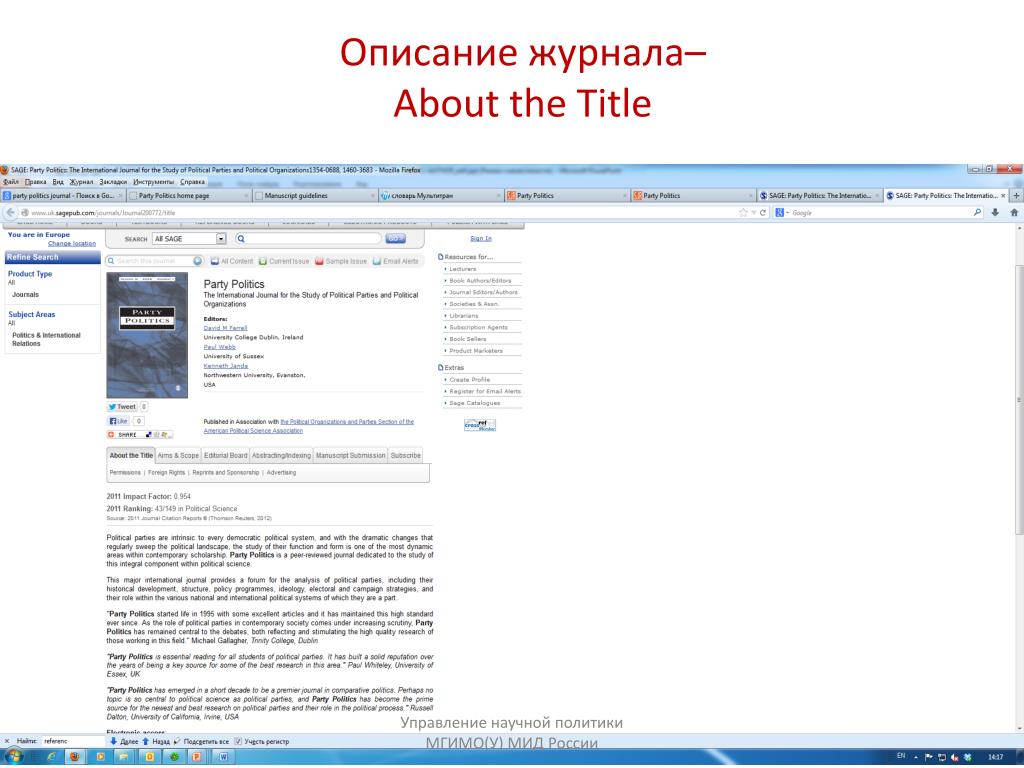The image size is (1024, 768).
Task: Open the Справка menu
Action: tap(193, 182)
